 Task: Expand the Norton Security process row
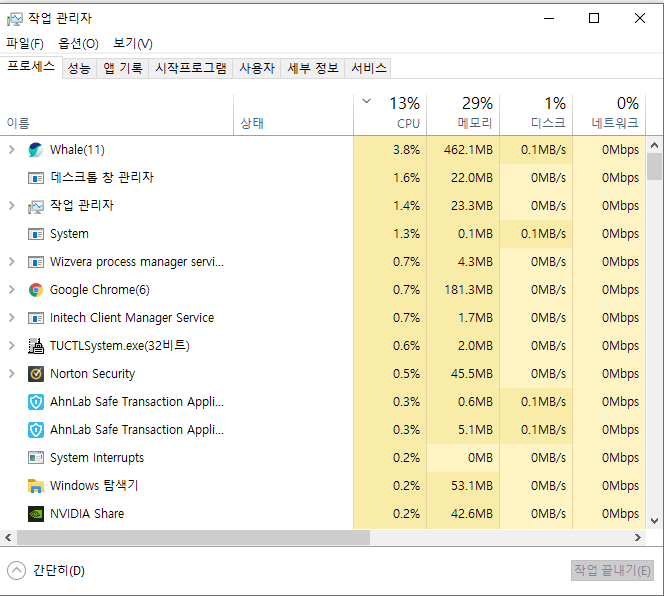click(x=11, y=374)
